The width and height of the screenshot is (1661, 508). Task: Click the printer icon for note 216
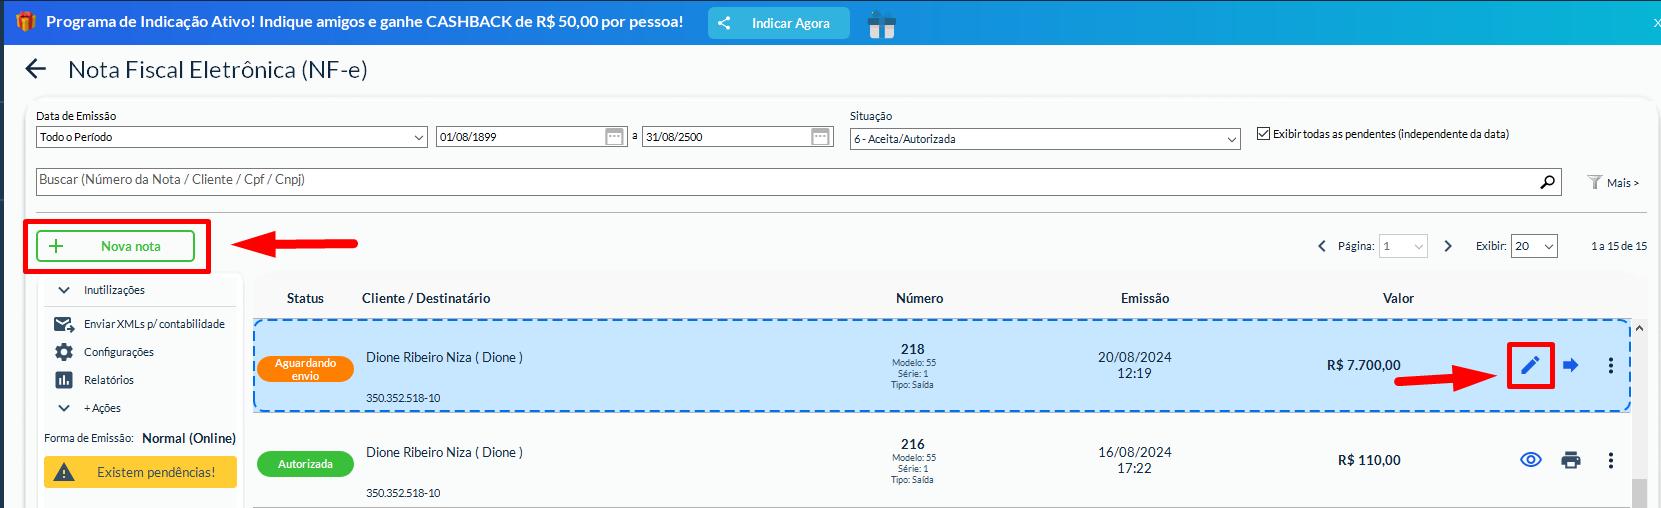pyautogui.click(x=1571, y=460)
